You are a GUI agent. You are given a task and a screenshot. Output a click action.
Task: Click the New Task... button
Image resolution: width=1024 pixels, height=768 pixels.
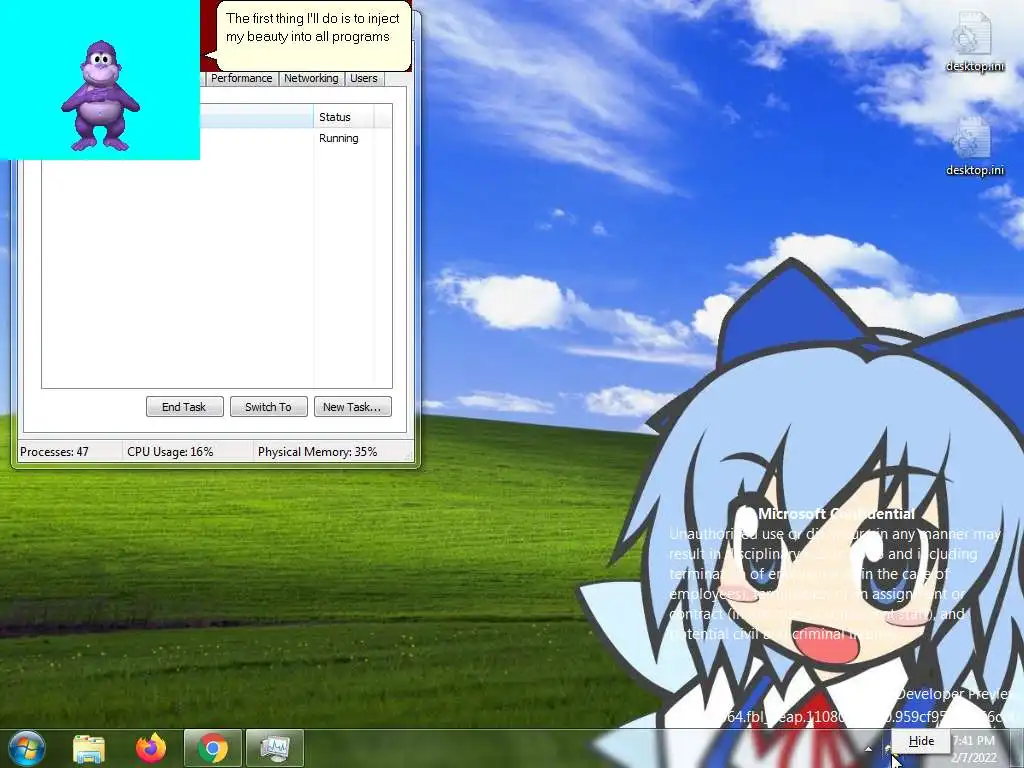pyautogui.click(x=353, y=407)
